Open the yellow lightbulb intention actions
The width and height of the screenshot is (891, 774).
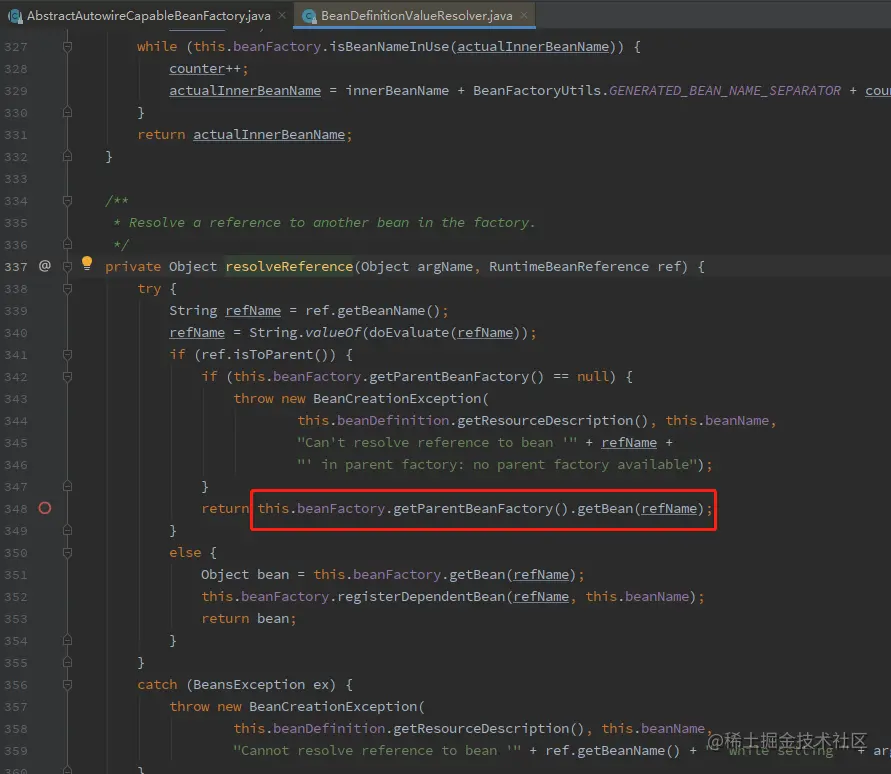click(x=86, y=263)
